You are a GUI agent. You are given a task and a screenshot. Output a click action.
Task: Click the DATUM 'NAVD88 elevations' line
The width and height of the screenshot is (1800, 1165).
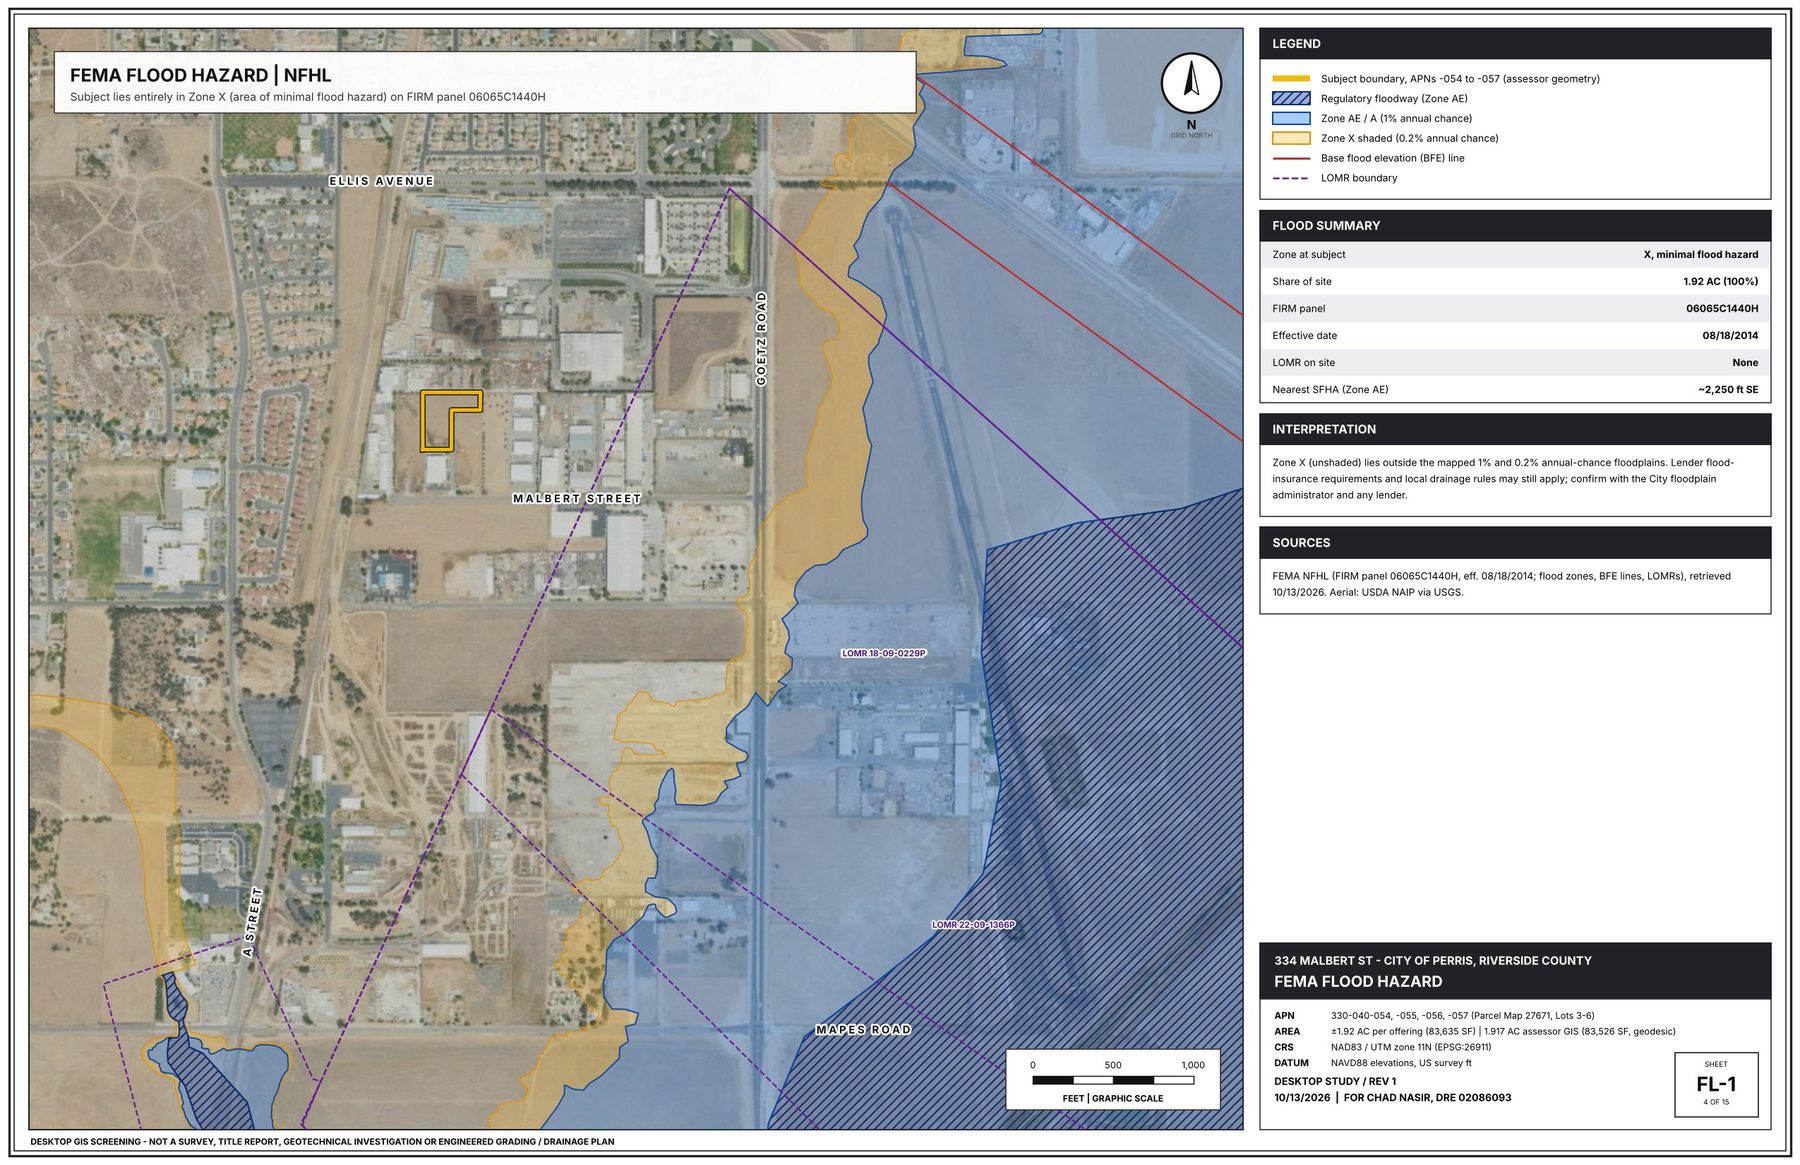[x=1372, y=1064]
